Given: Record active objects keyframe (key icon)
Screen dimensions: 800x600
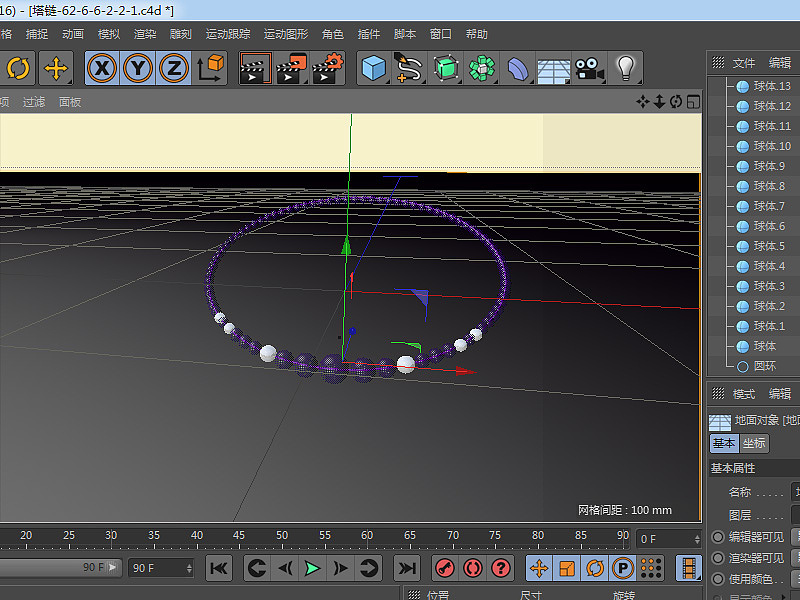Looking at the screenshot, I should tap(445, 568).
